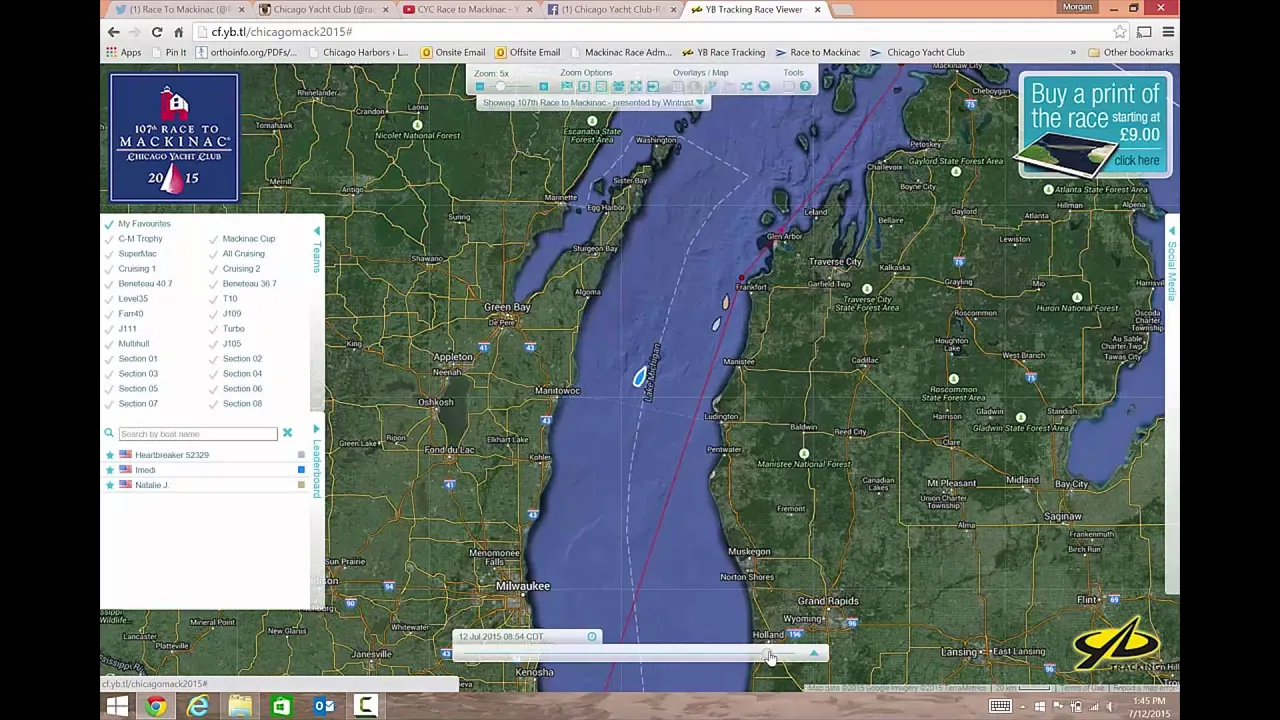Screen dimensions: 1280x720
Task: Open the Other bookmarks folder
Action: (x=1130, y=52)
